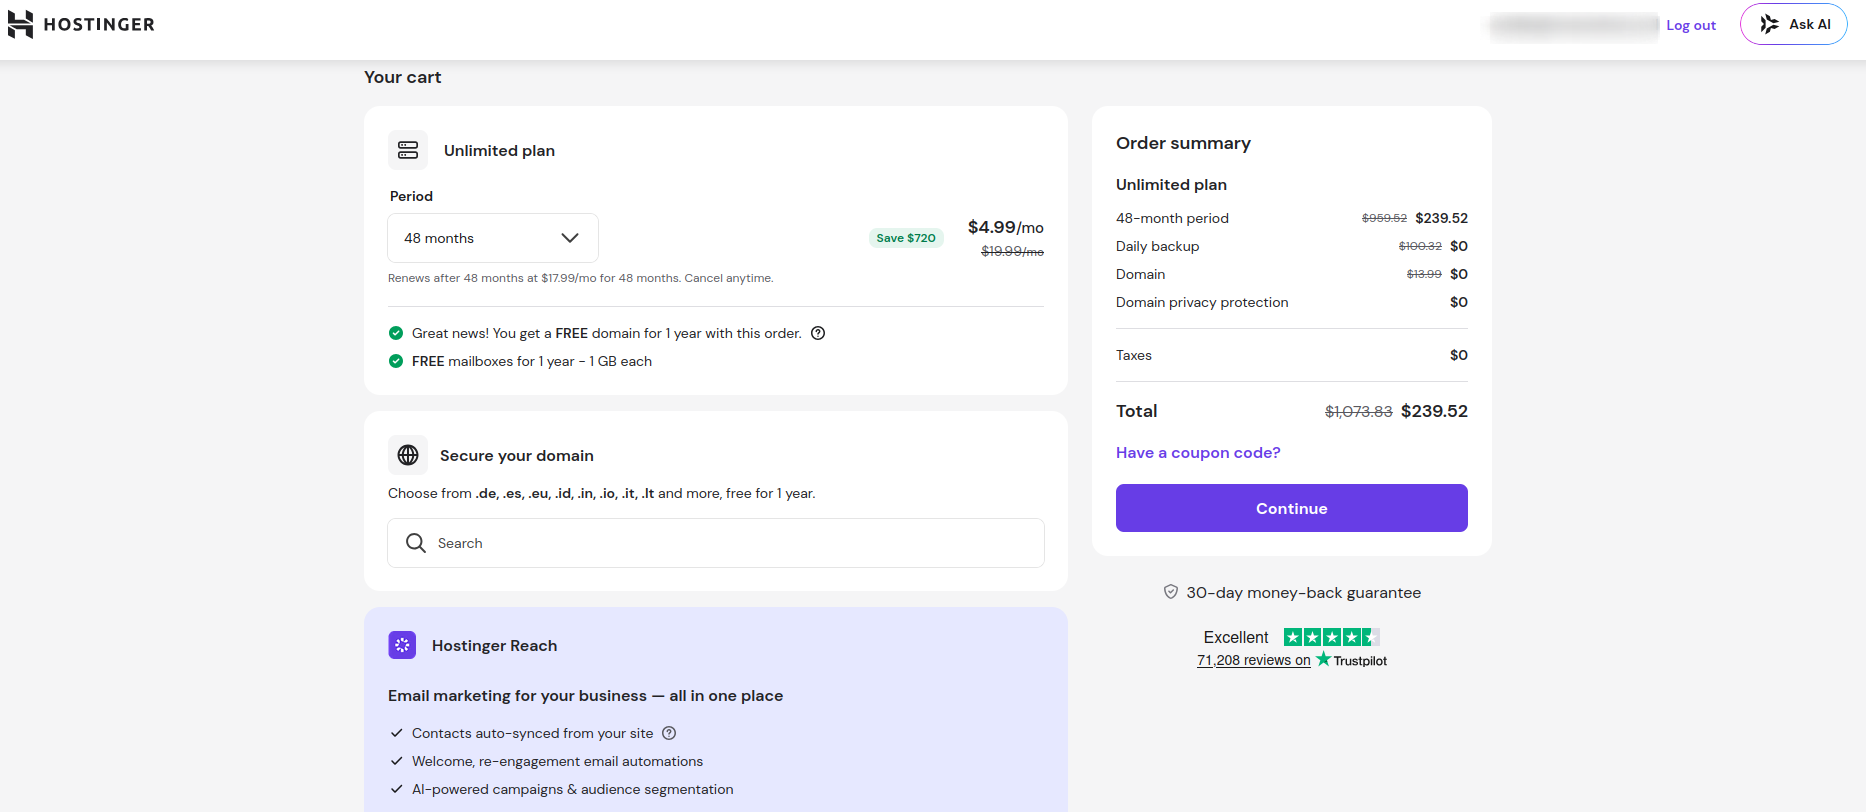The image size is (1866, 812).
Task: Open the 71,208 reviews link
Action: pyautogui.click(x=1254, y=660)
